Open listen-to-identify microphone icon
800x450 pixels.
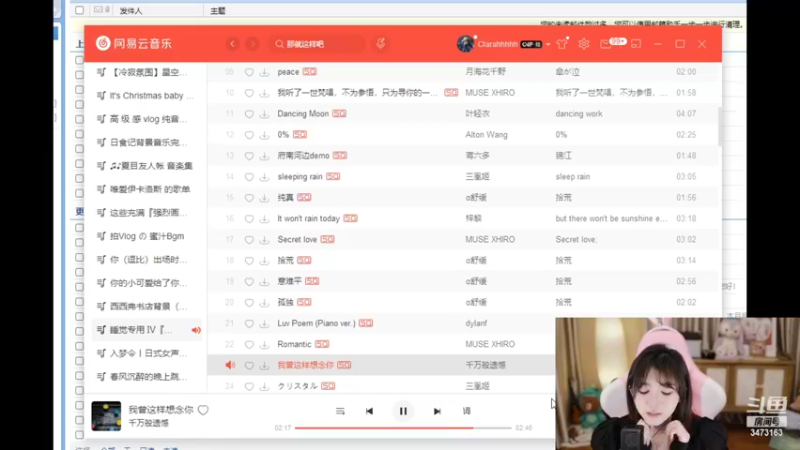tap(381, 44)
